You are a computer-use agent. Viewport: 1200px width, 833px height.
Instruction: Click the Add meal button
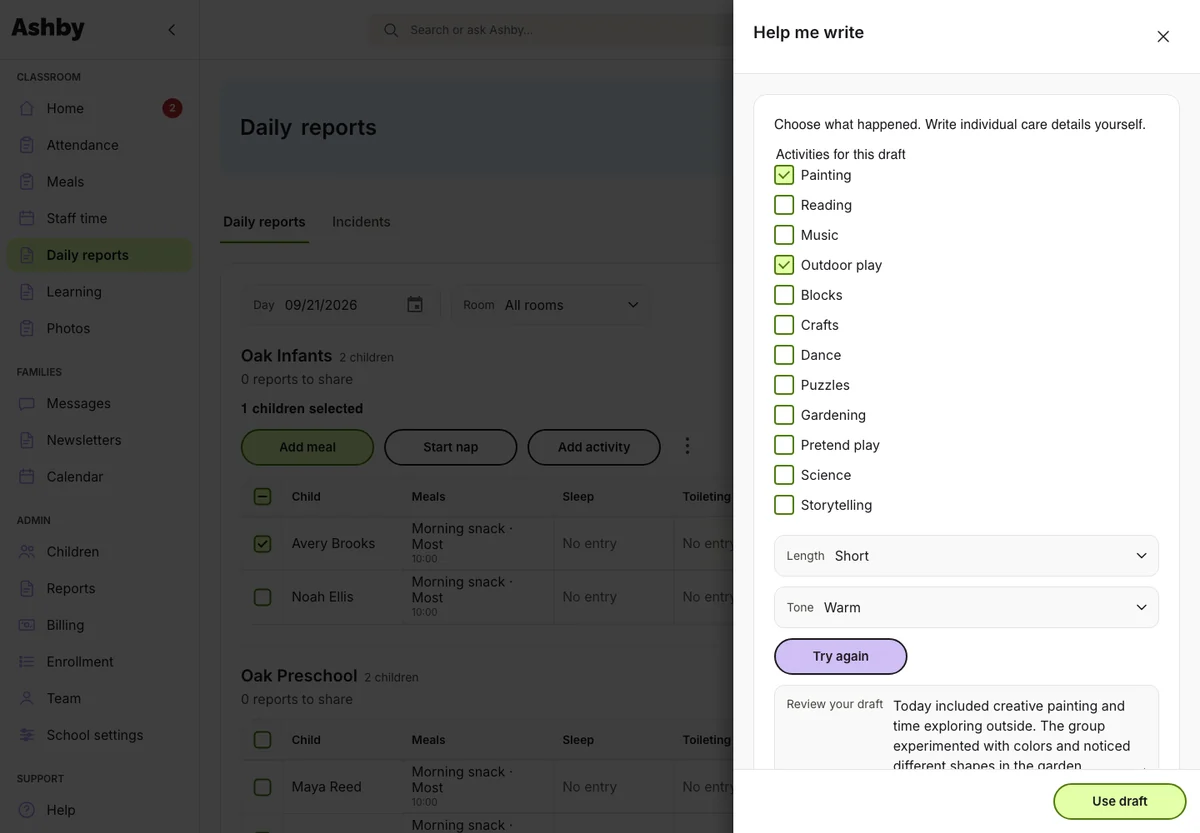coord(307,447)
